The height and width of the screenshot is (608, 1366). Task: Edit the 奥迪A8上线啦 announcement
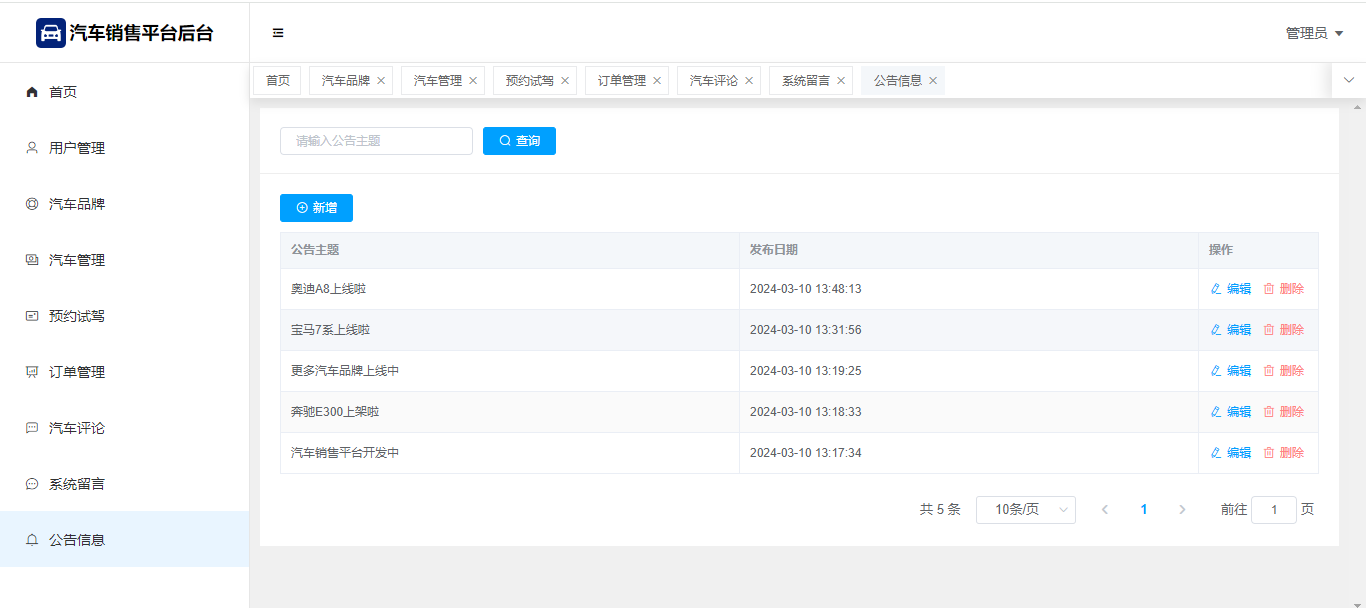tap(1231, 289)
